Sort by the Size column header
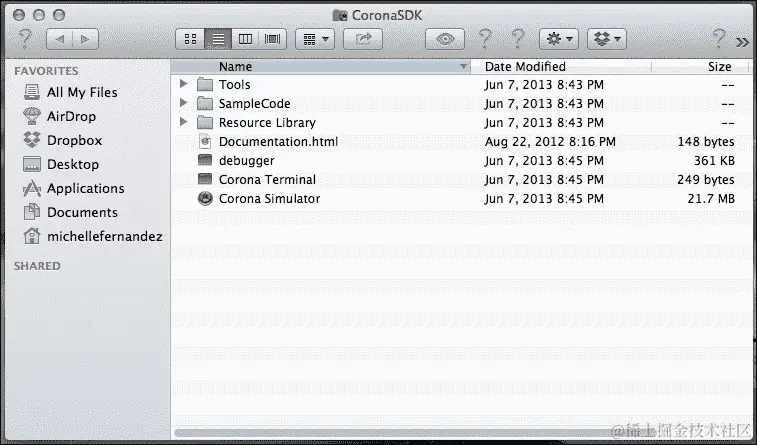 click(x=701, y=67)
